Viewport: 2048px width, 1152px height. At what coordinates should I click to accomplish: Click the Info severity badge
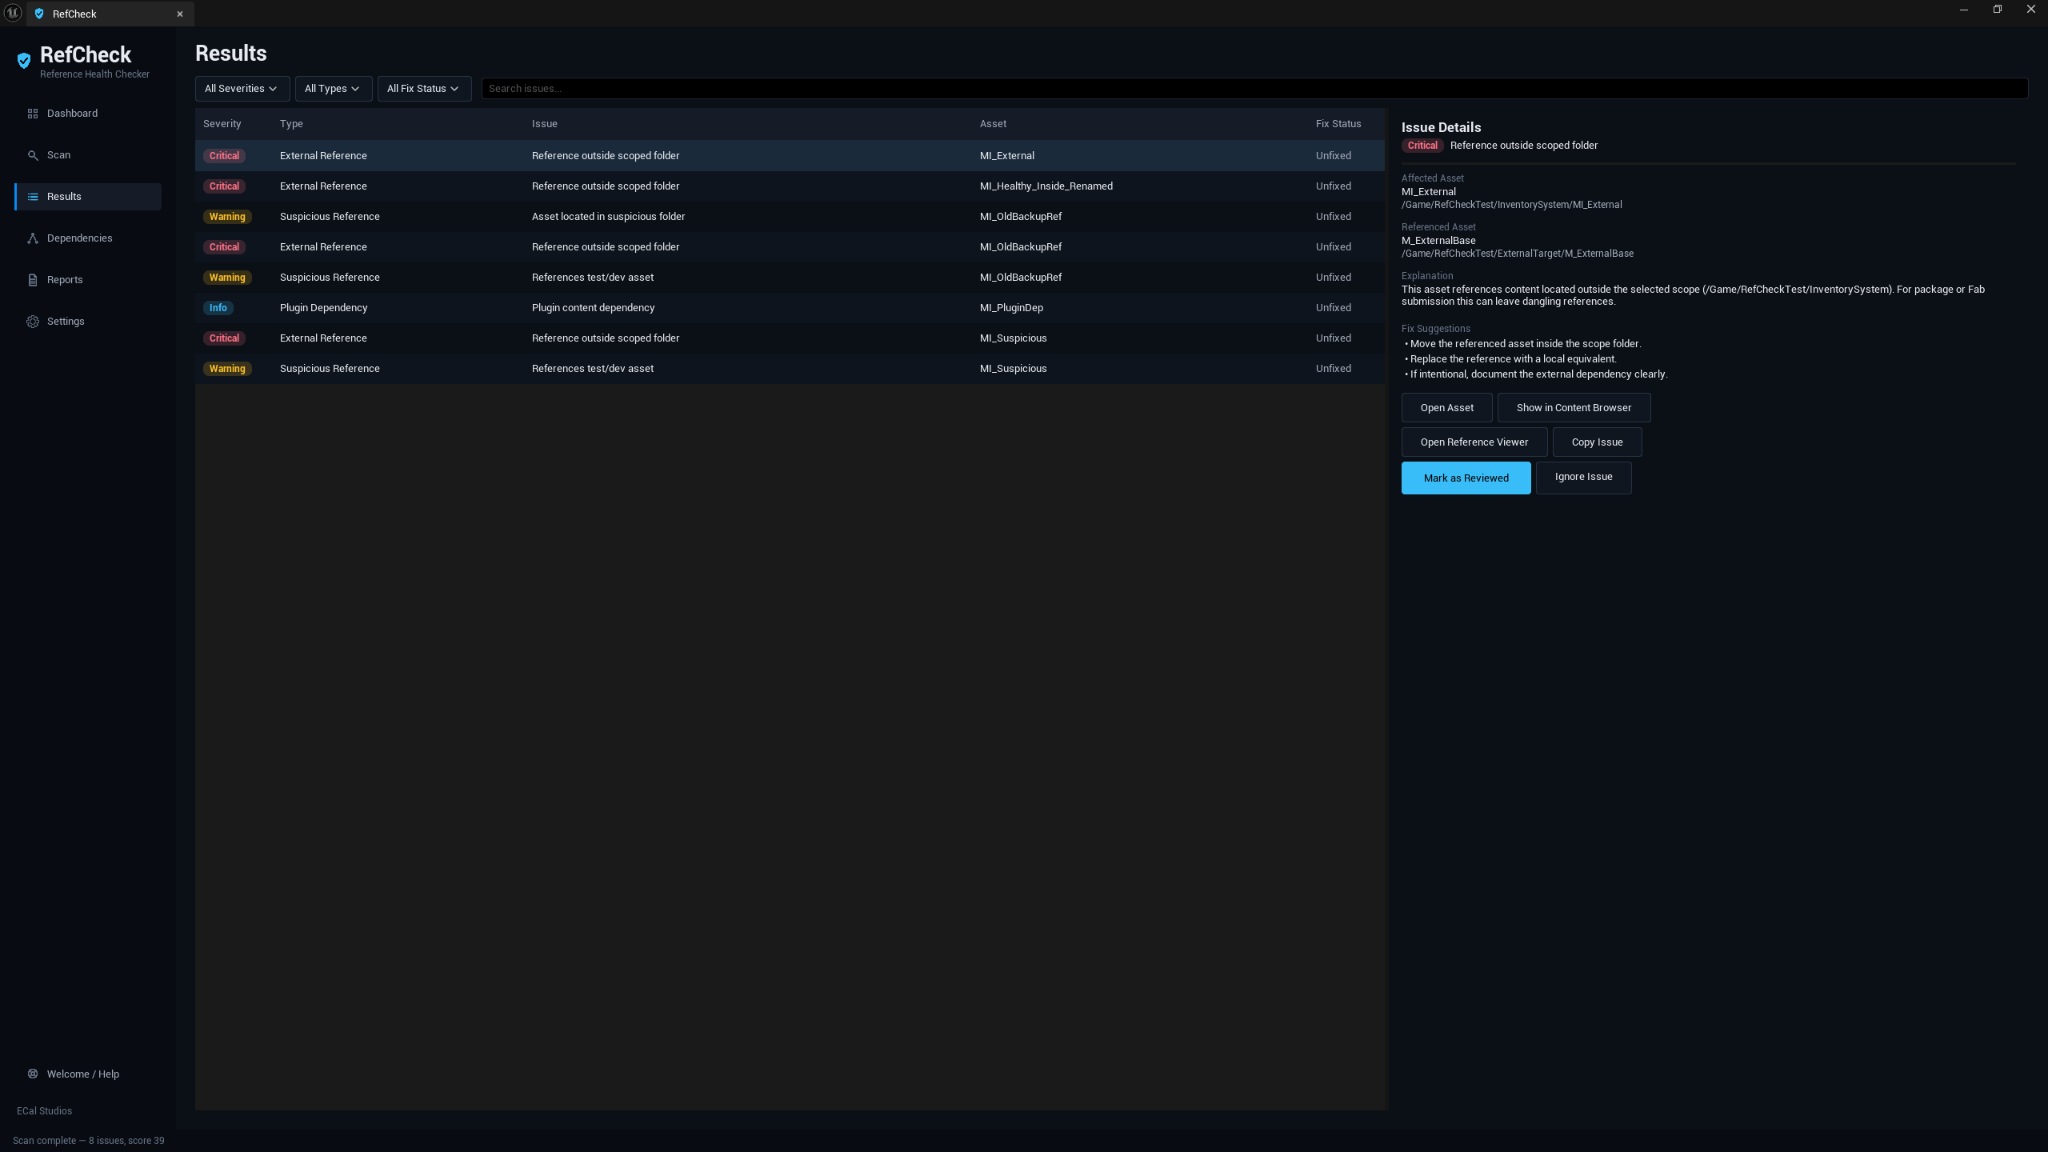click(x=218, y=308)
